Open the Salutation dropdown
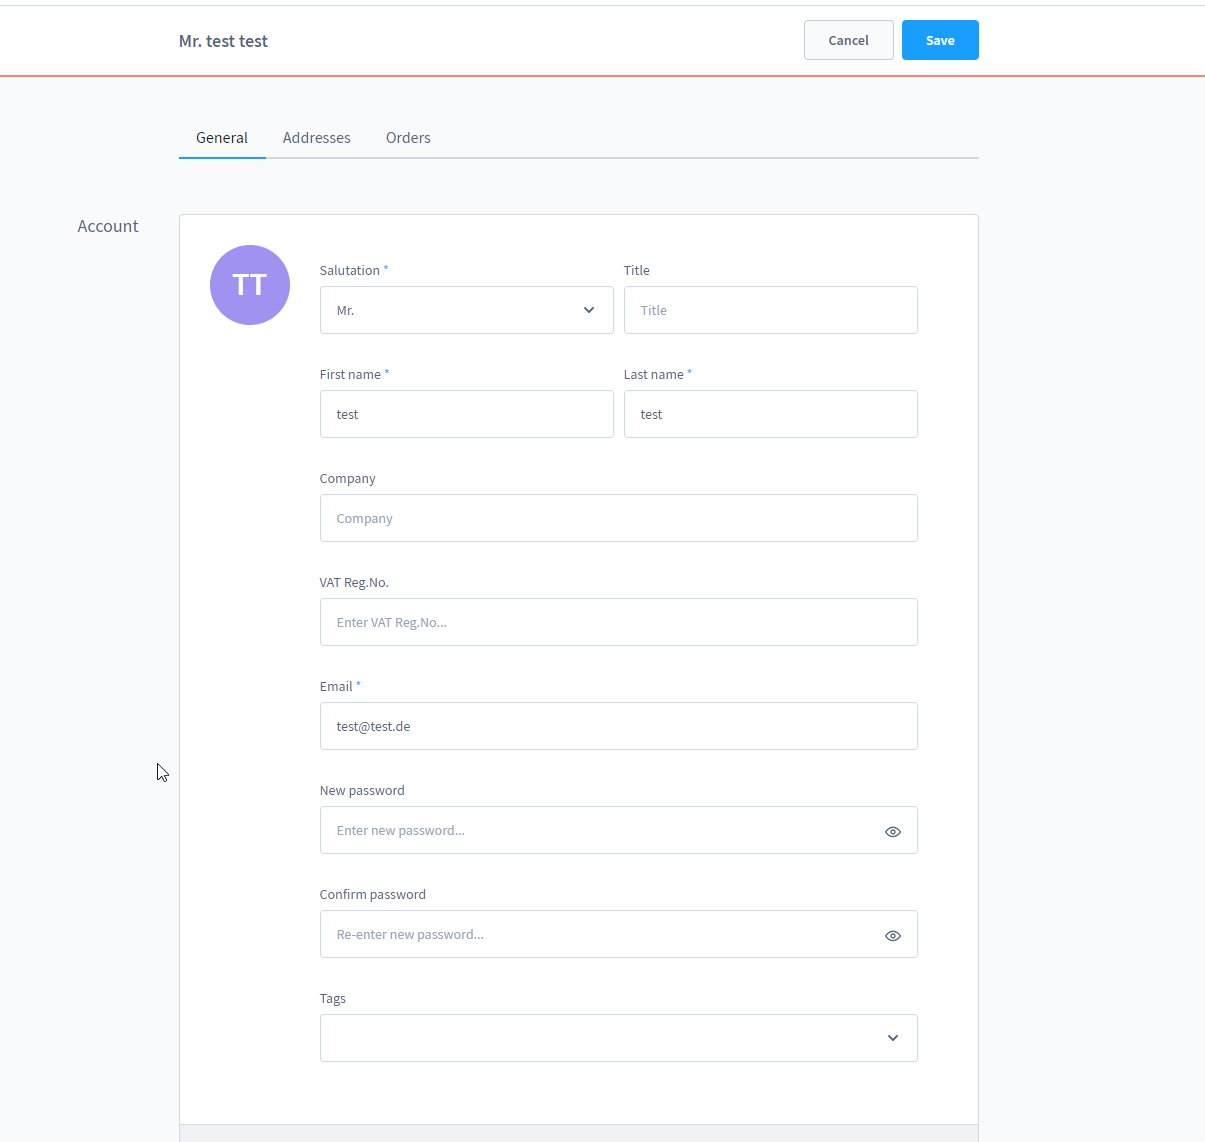 coord(466,310)
